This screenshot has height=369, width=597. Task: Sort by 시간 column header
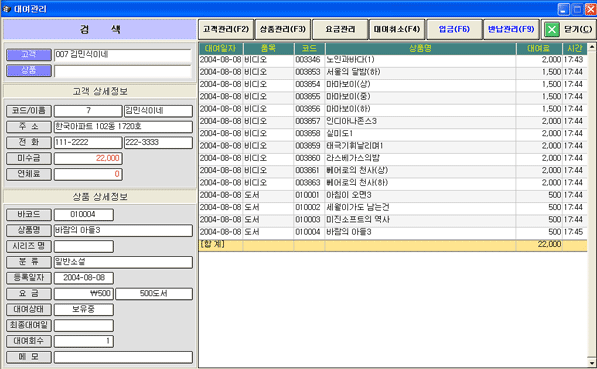point(574,48)
